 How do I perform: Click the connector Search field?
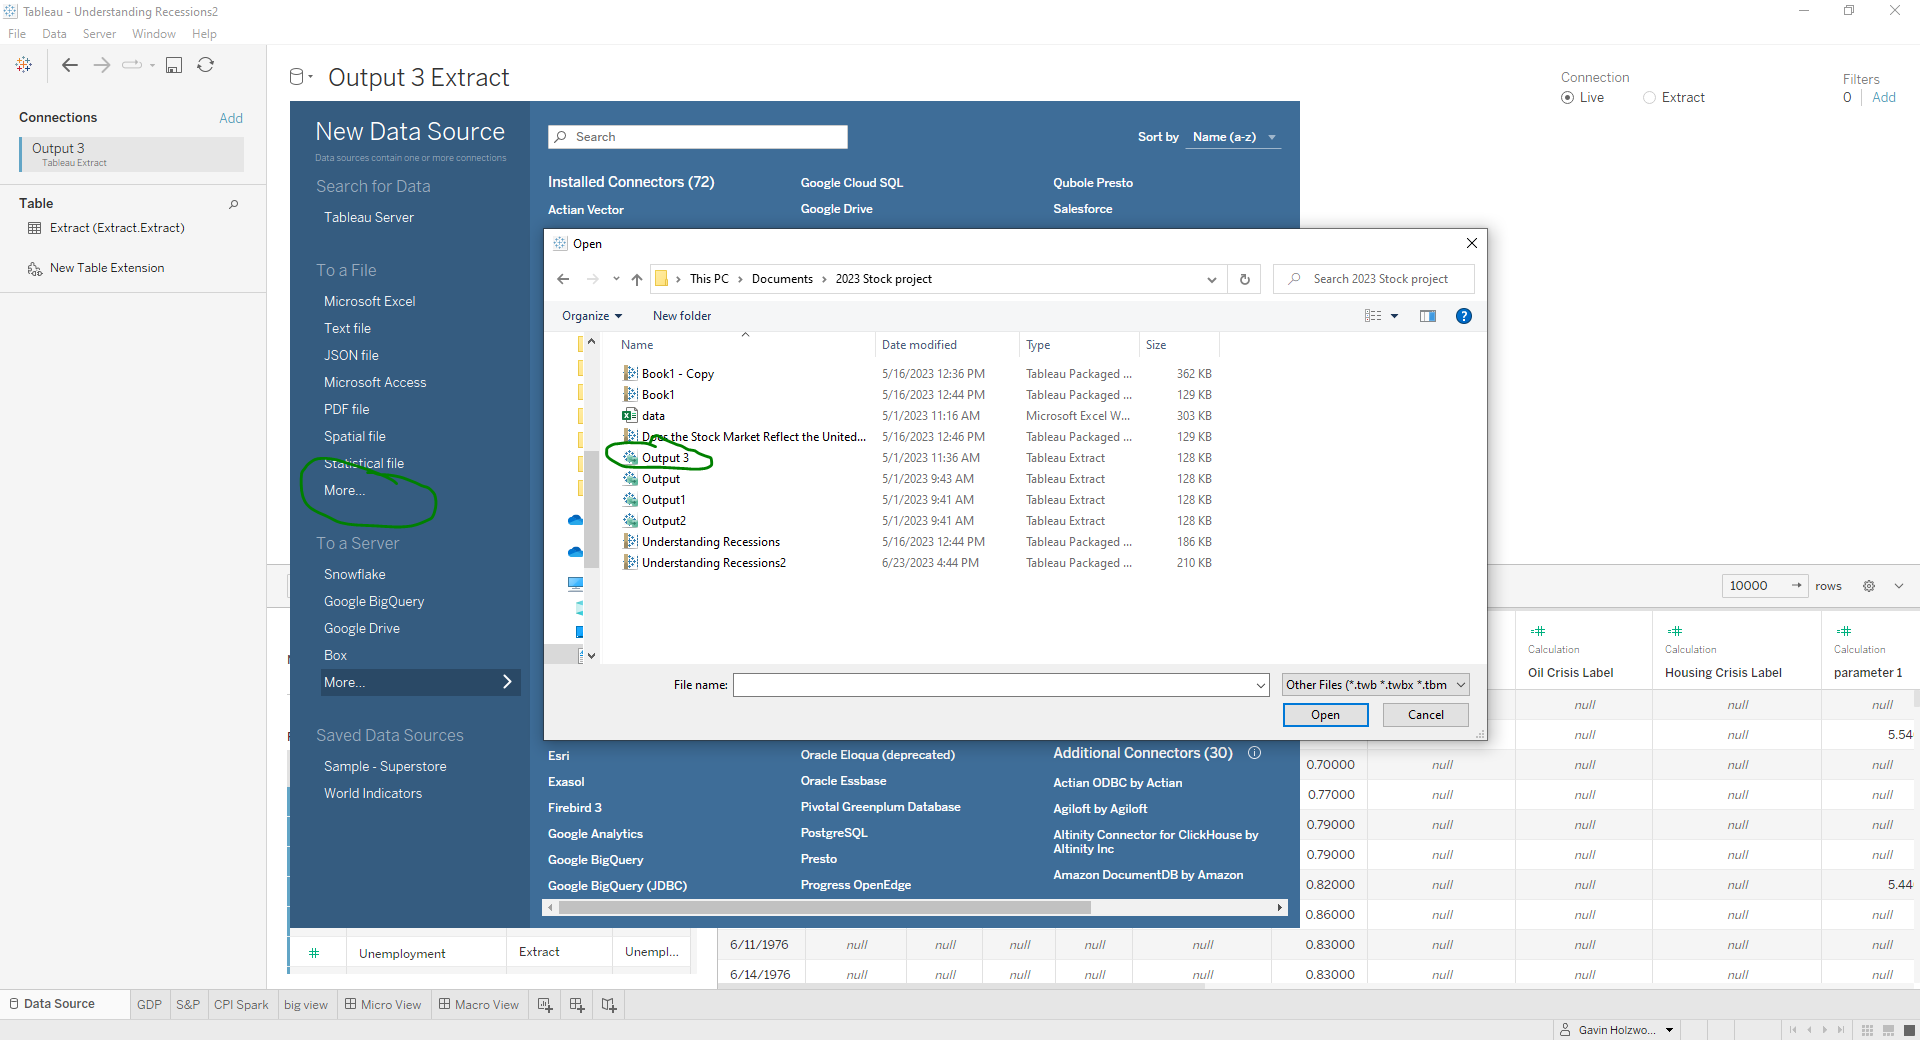click(698, 137)
